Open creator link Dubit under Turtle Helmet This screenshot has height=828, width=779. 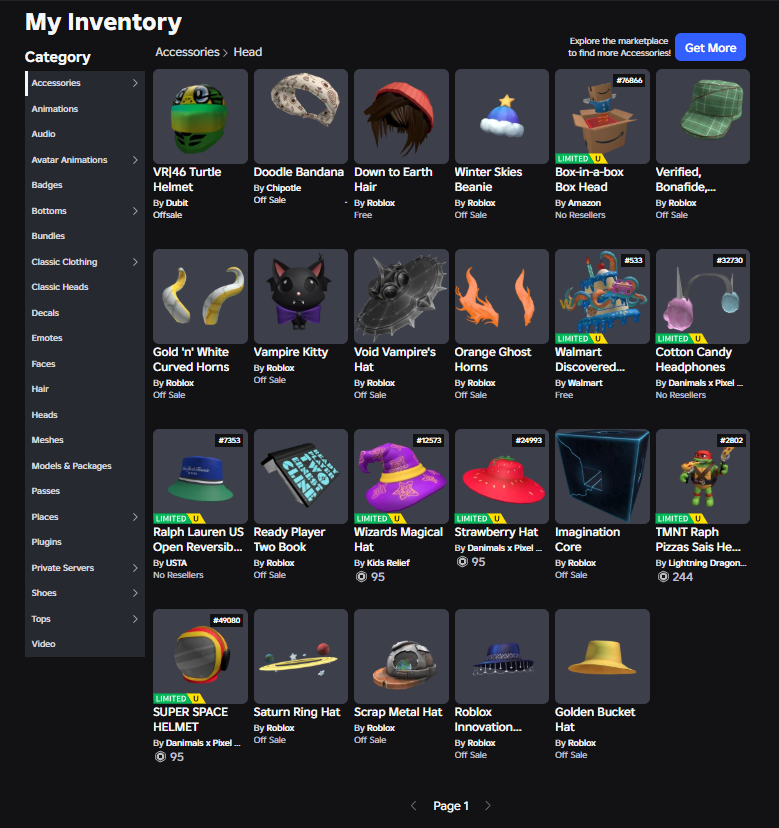177,203
